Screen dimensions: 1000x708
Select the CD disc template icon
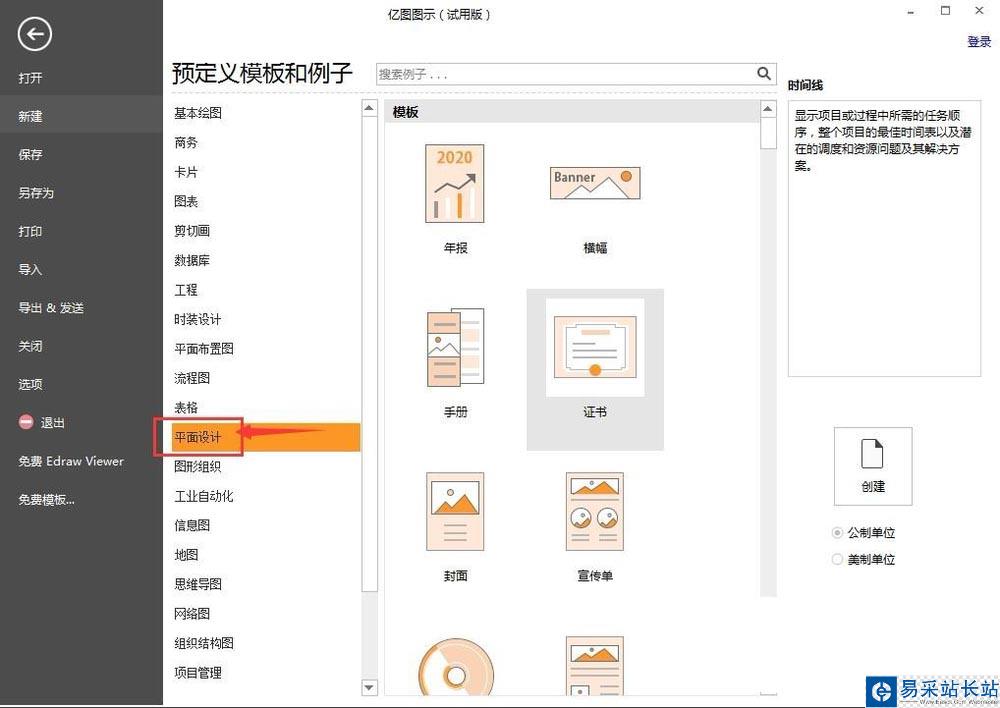[x=455, y=667]
